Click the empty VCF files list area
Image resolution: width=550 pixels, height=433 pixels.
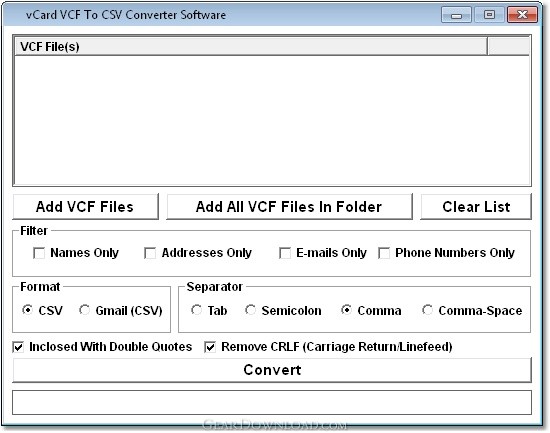[x=272, y=120]
